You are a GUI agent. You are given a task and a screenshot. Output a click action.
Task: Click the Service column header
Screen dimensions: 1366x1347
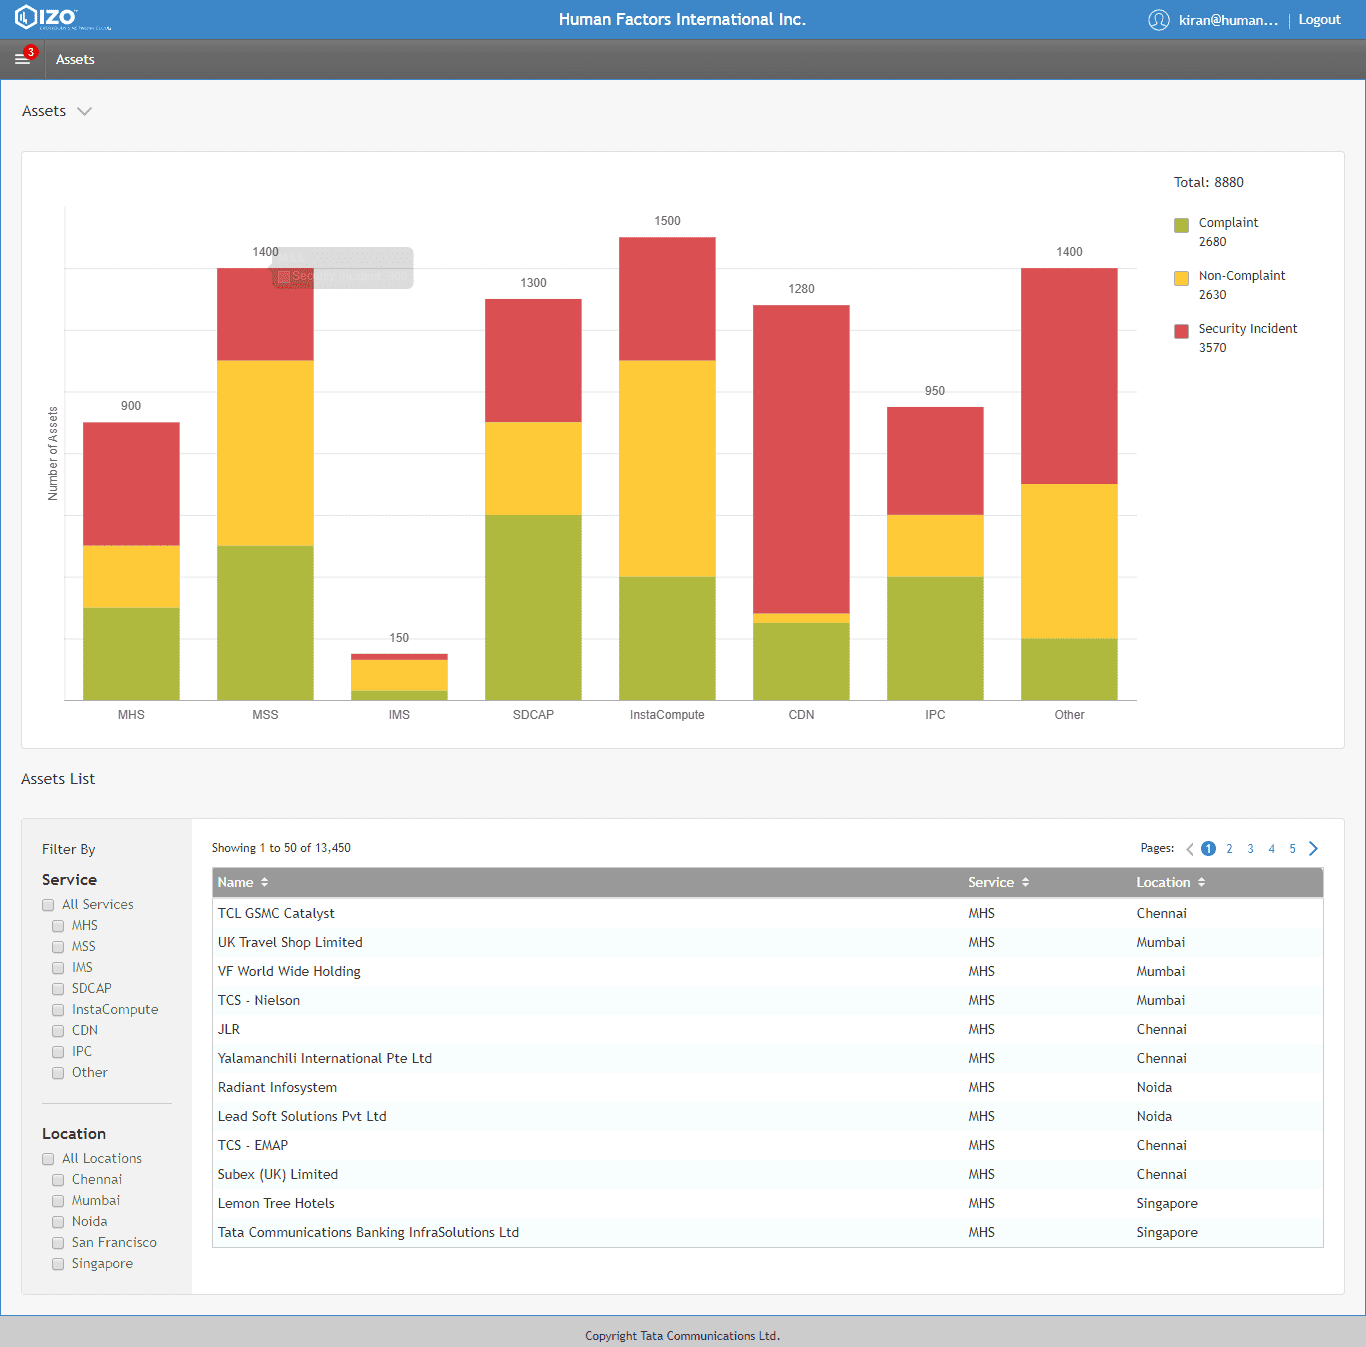pyautogui.click(x=991, y=882)
